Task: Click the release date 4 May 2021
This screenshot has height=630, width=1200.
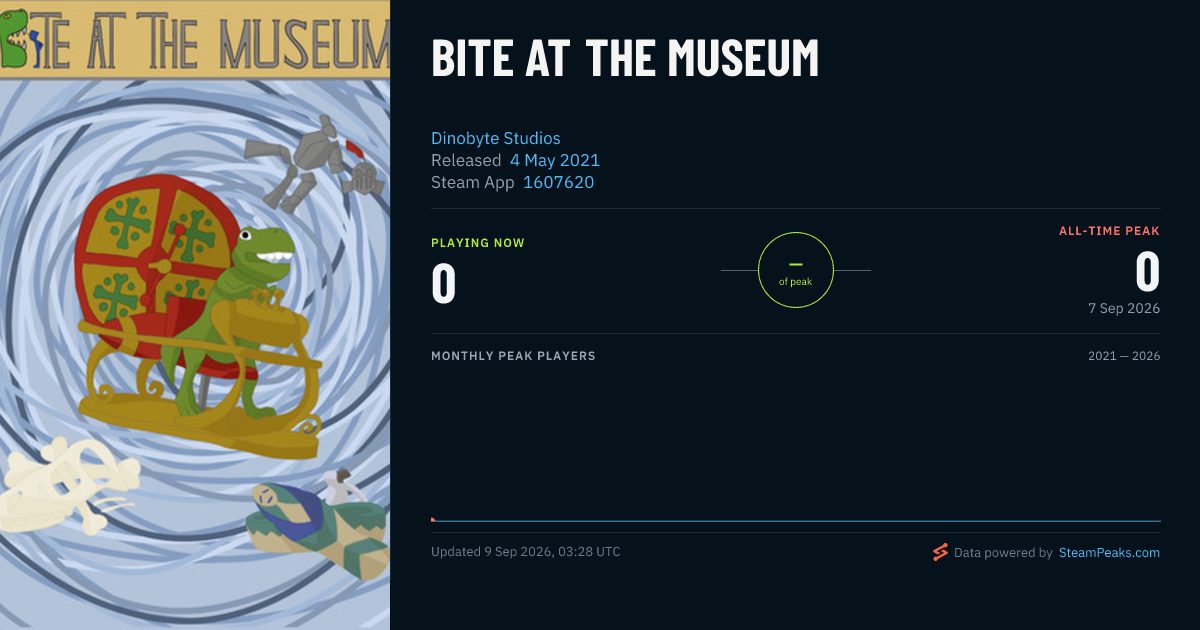Action: point(555,160)
